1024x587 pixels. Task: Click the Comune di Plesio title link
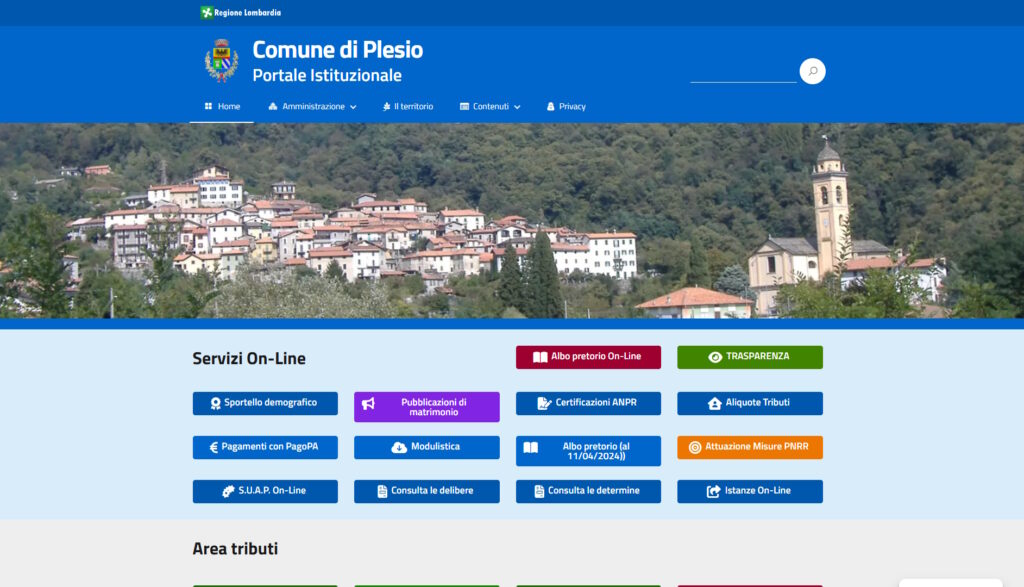tap(338, 50)
